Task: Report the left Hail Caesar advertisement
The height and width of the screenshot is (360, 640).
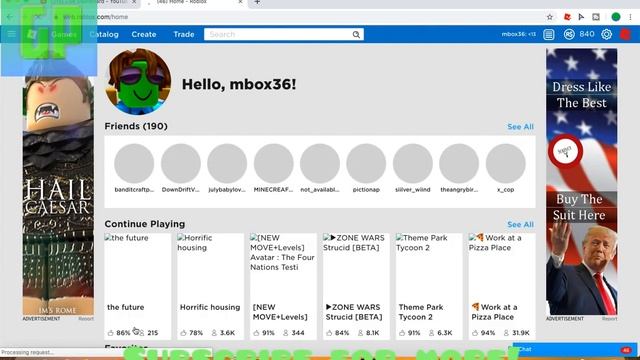Action: [86, 319]
